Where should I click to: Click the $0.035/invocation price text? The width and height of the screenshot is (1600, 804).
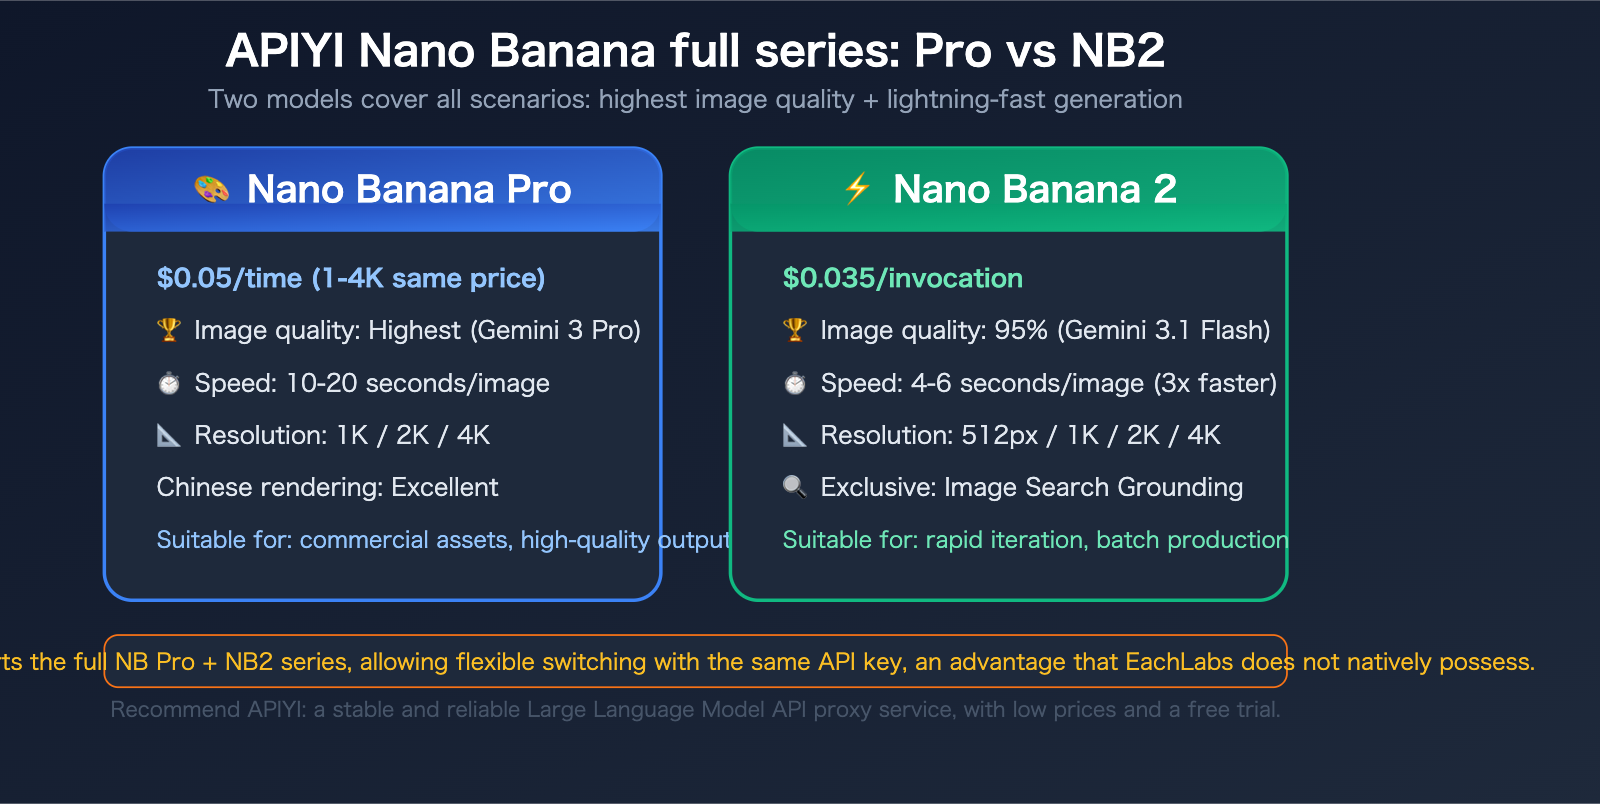[902, 278]
